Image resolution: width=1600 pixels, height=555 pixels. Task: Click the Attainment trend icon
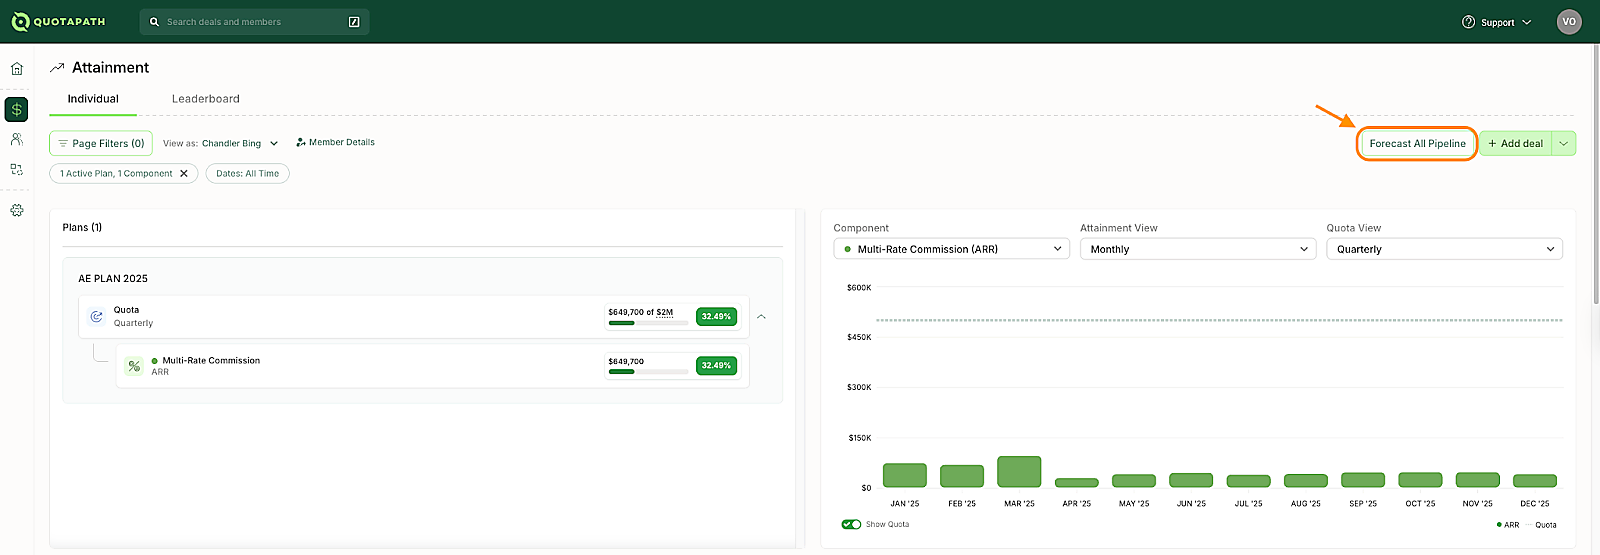[x=57, y=68]
